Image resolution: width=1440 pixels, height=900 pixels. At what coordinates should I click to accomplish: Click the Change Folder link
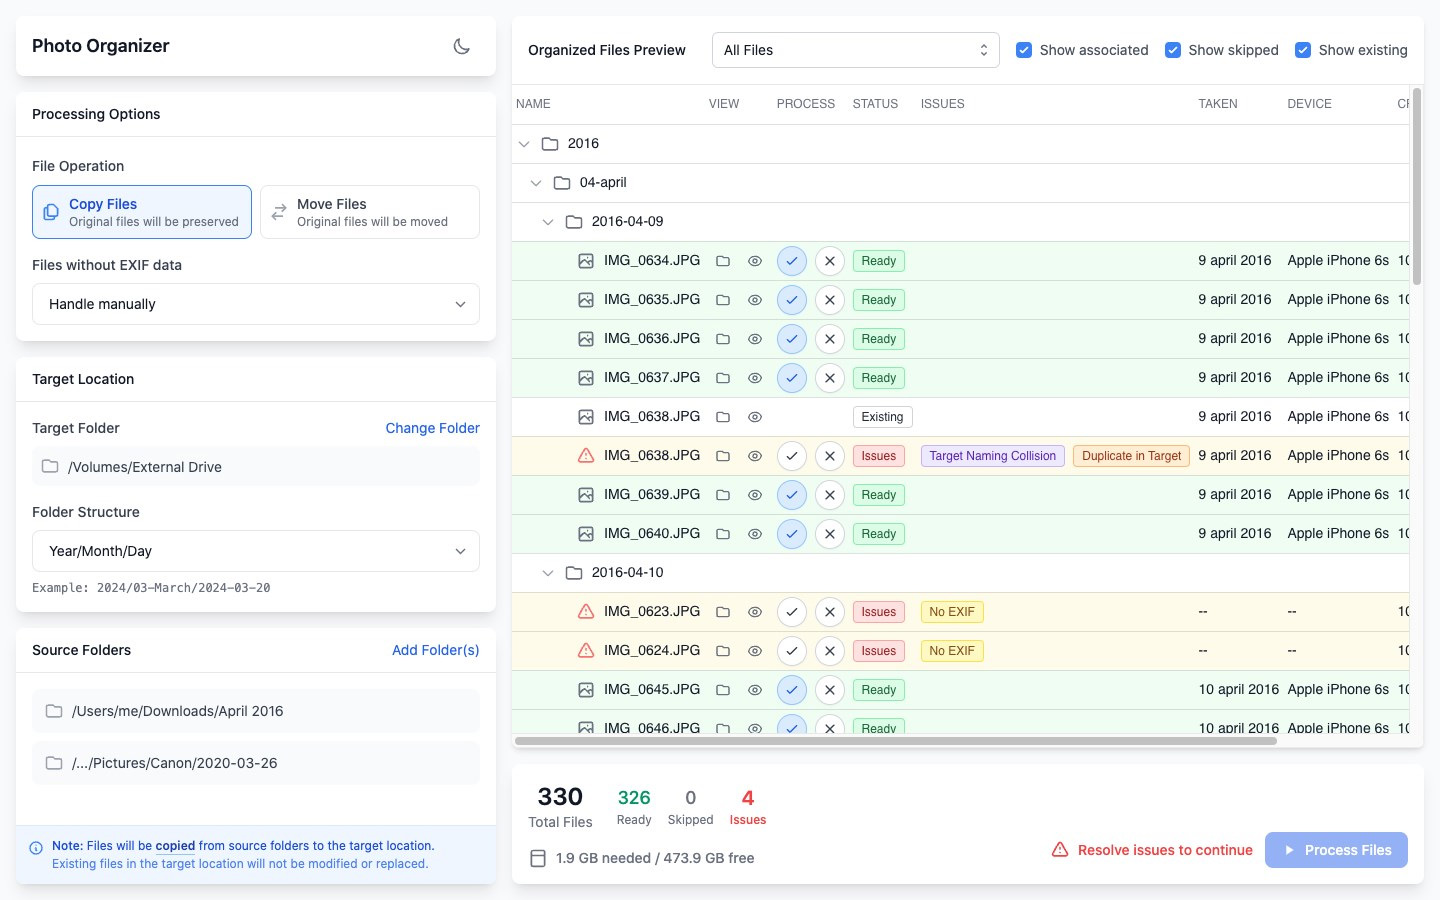pos(432,428)
